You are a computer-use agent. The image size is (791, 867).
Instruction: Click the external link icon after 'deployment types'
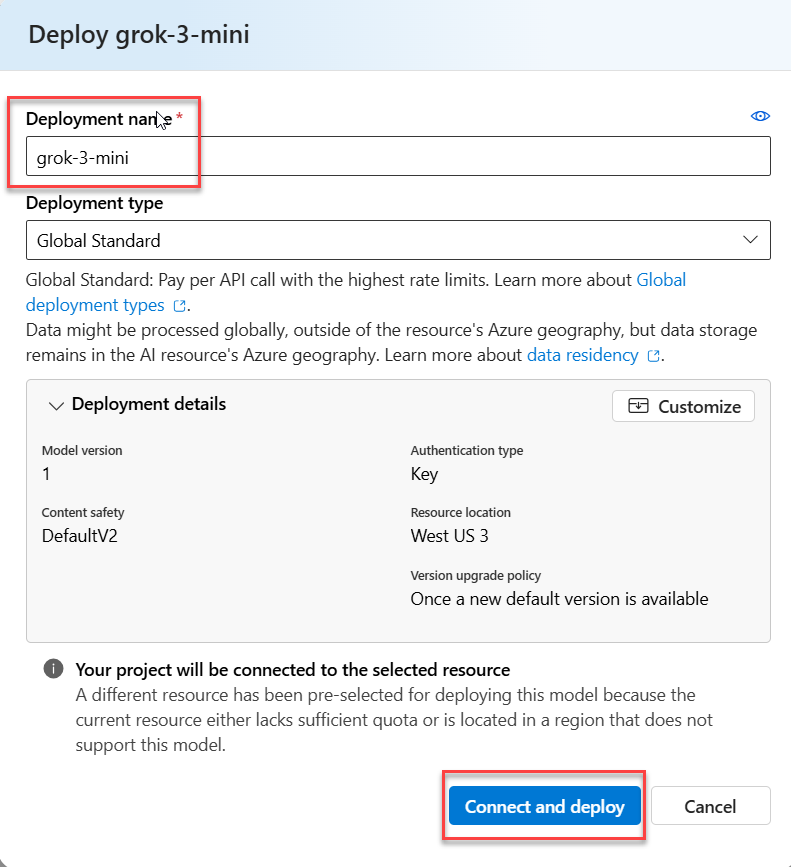coord(180,306)
